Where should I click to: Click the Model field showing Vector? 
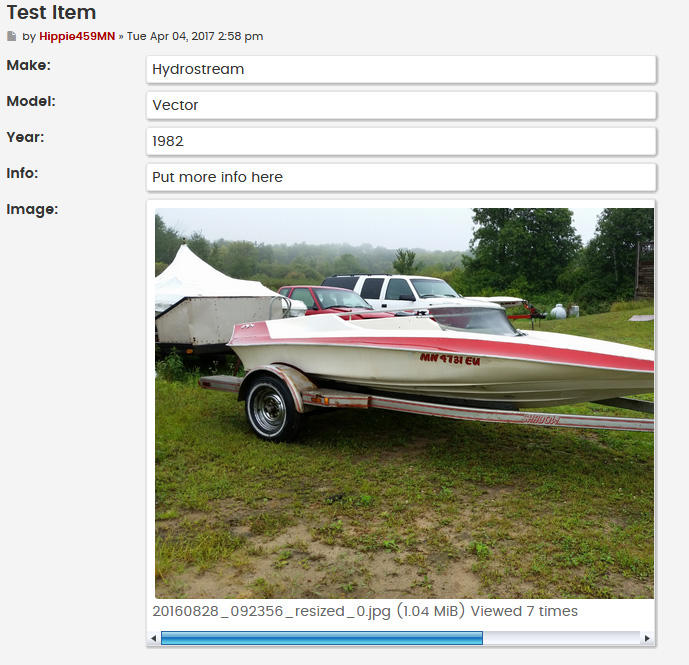tap(401, 105)
